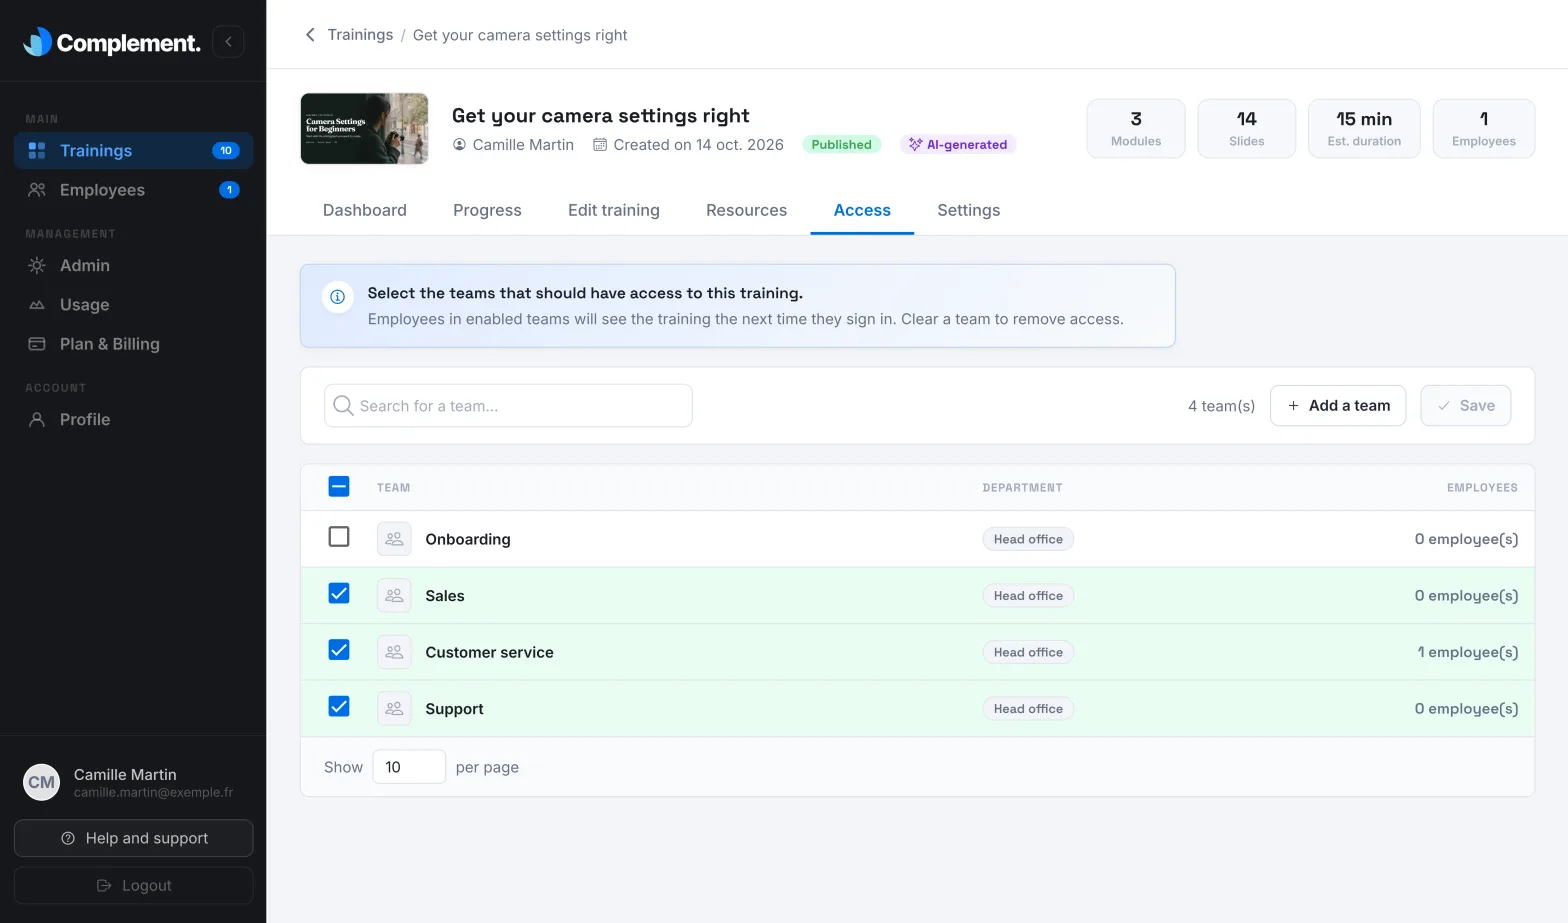Click the Add a team button
1568x923 pixels.
pyautogui.click(x=1338, y=406)
